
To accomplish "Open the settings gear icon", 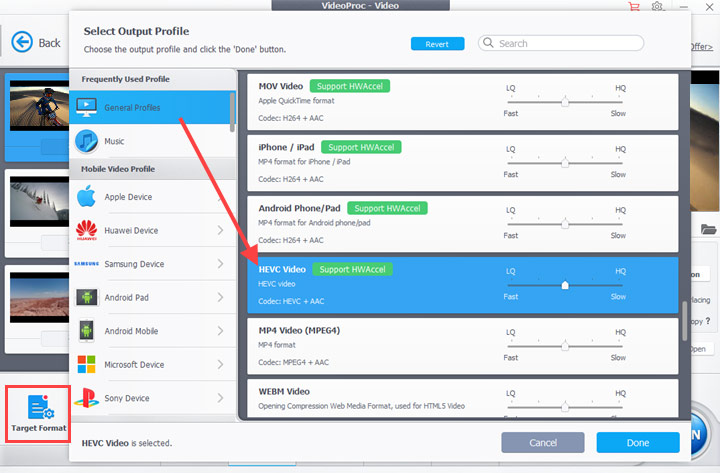I will tap(657, 6).
